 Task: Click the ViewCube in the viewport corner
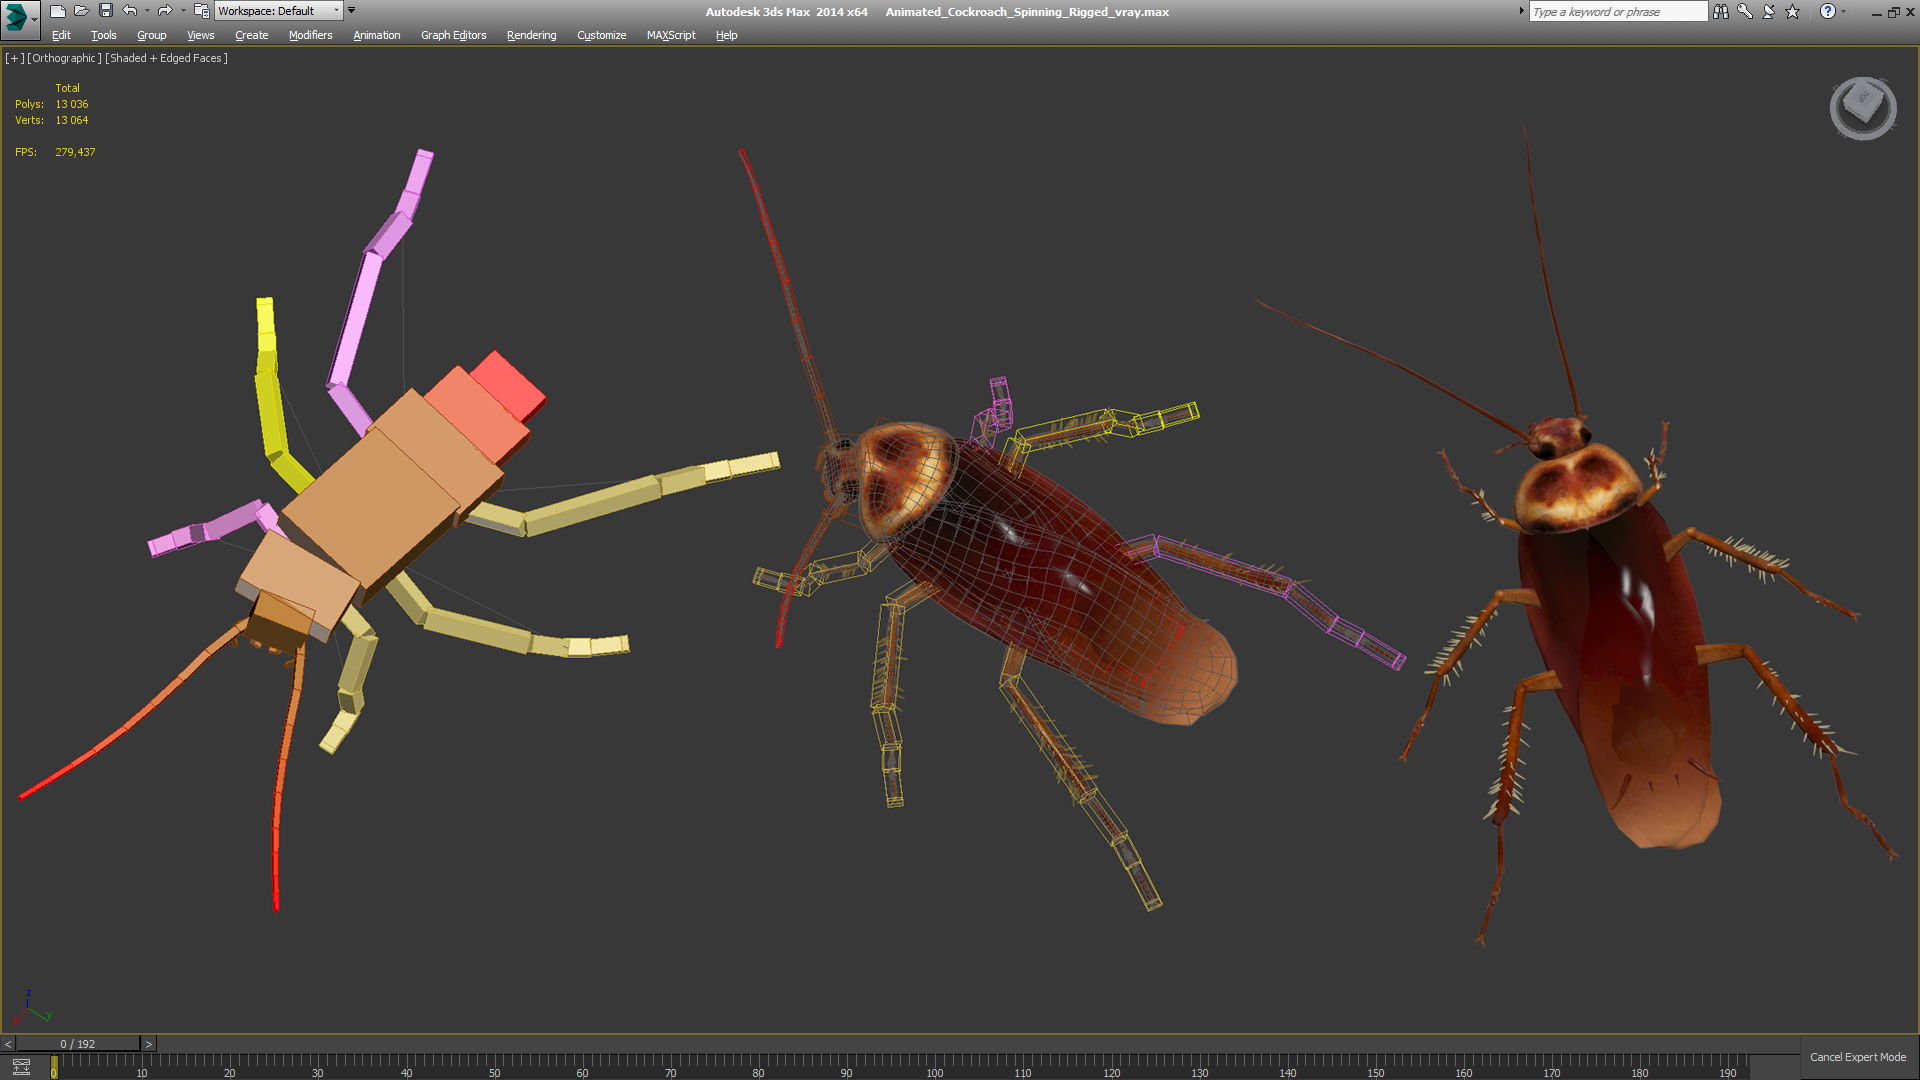(1863, 108)
